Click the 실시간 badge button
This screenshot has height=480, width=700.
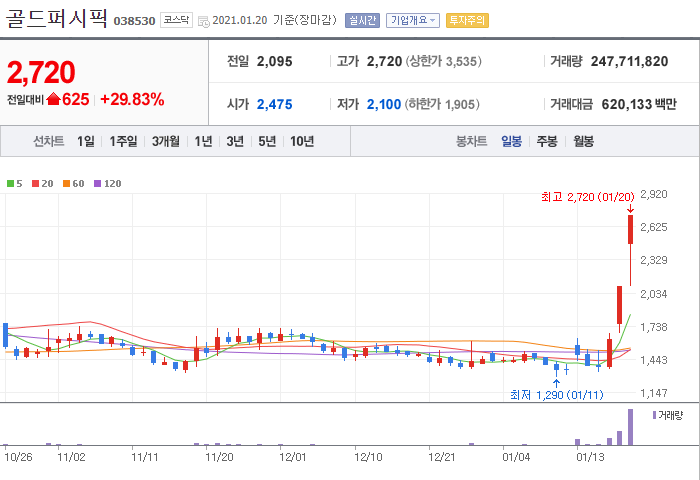pyautogui.click(x=362, y=21)
